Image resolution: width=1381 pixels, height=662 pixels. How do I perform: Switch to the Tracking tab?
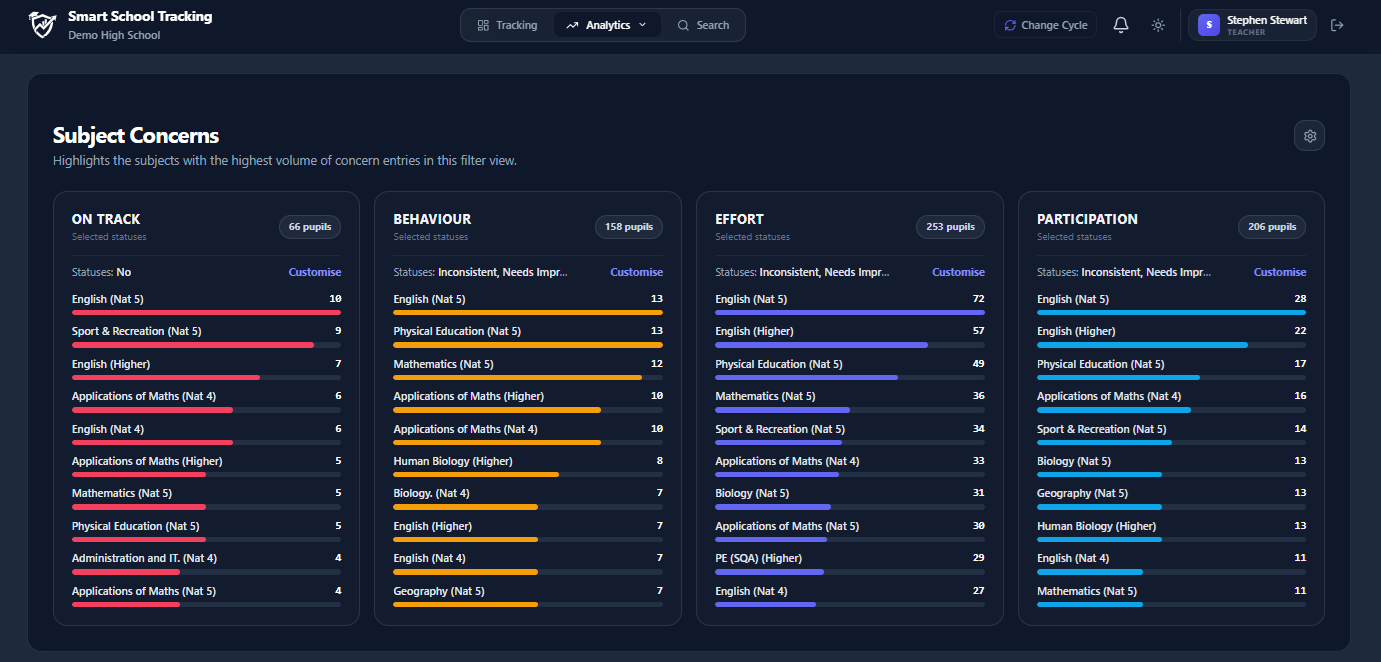coord(507,25)
